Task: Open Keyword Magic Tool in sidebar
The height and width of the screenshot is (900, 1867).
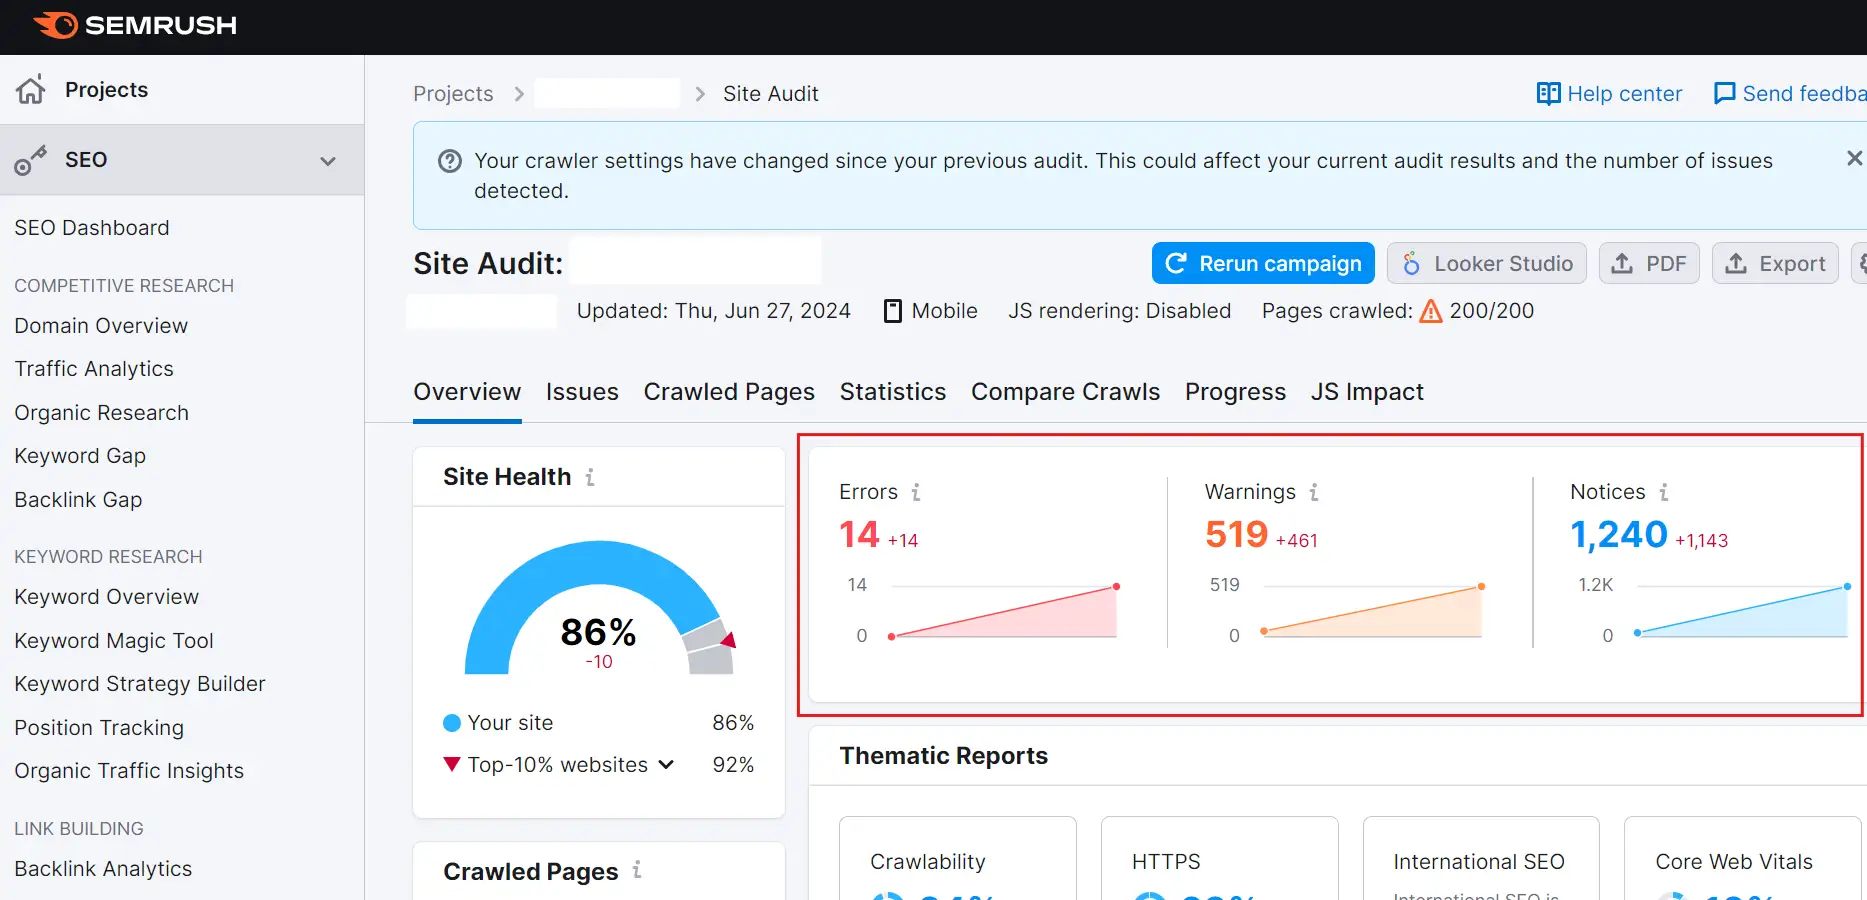Action: pyautogui.click(x=114, y=641)
